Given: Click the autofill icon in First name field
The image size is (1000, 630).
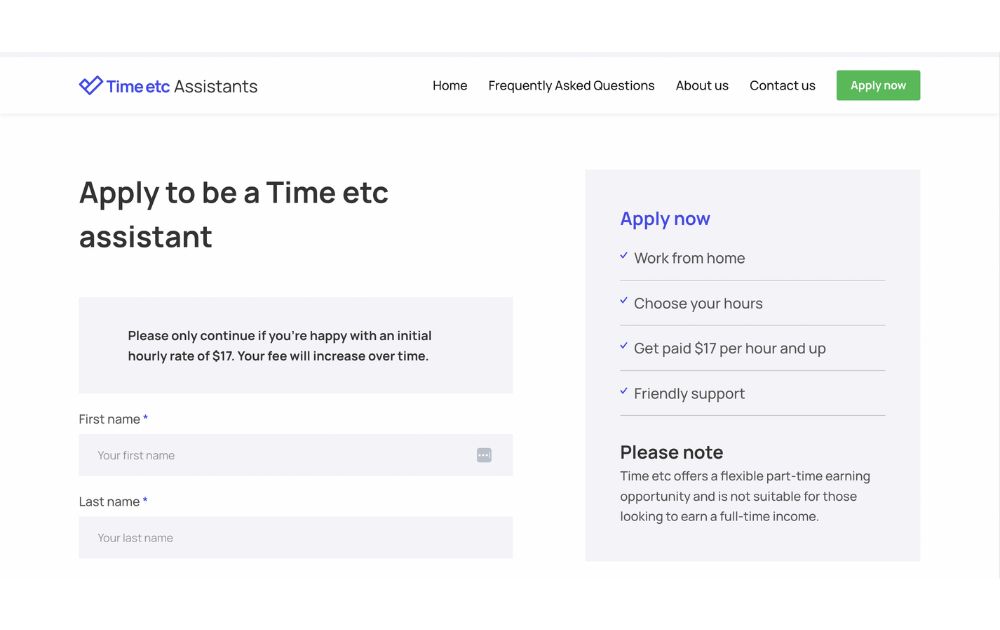Looking at the screenshot, I should (484, 455).
